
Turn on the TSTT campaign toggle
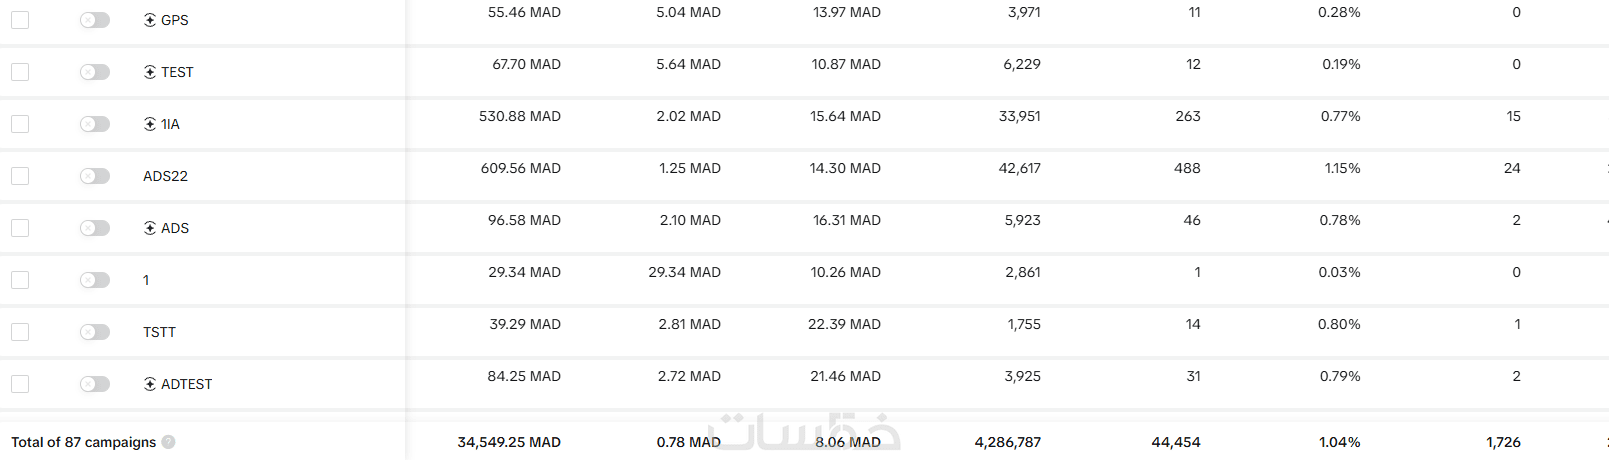coord(95,332)
